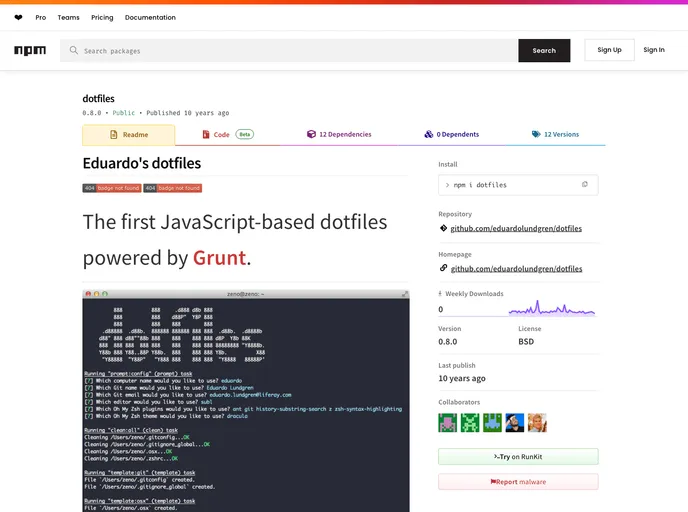Open the Pro menu item
This screenshot has height=512, width=688.
41,18
